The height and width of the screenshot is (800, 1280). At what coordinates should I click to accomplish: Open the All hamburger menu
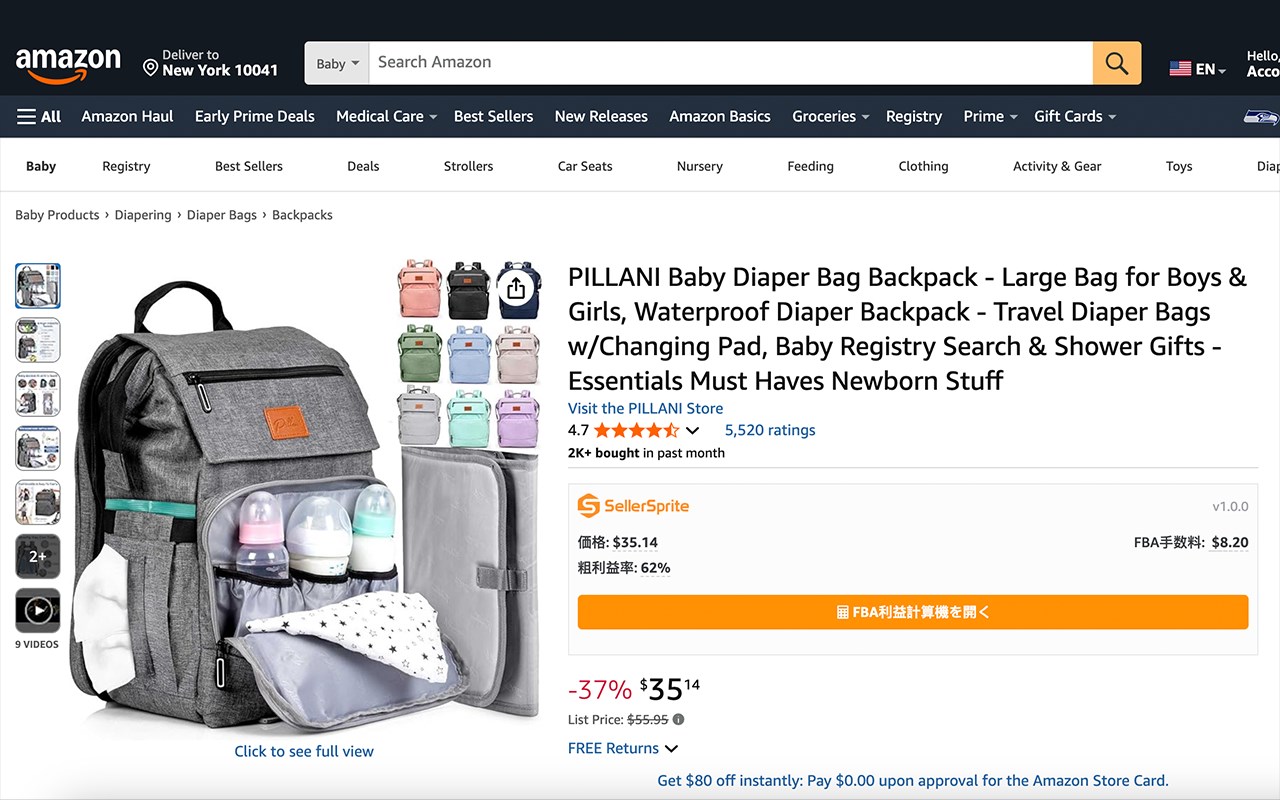[x=39, y=116]
